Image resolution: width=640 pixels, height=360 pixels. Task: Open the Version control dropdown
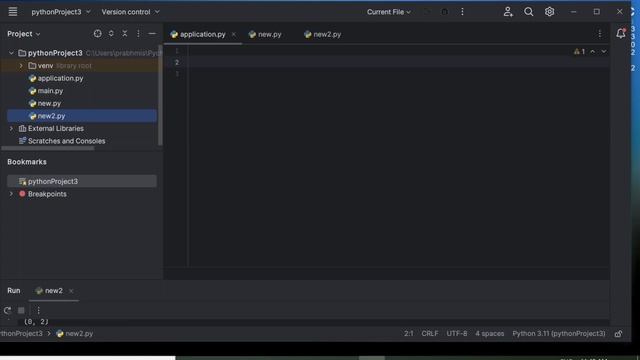tap(130, 12)
